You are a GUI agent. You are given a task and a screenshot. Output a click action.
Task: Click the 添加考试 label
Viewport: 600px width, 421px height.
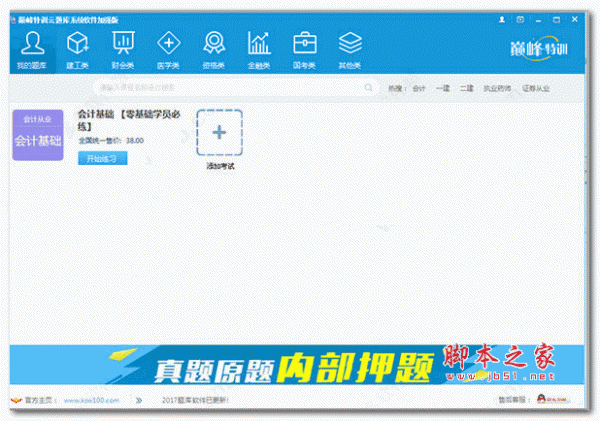click(220, 166)
